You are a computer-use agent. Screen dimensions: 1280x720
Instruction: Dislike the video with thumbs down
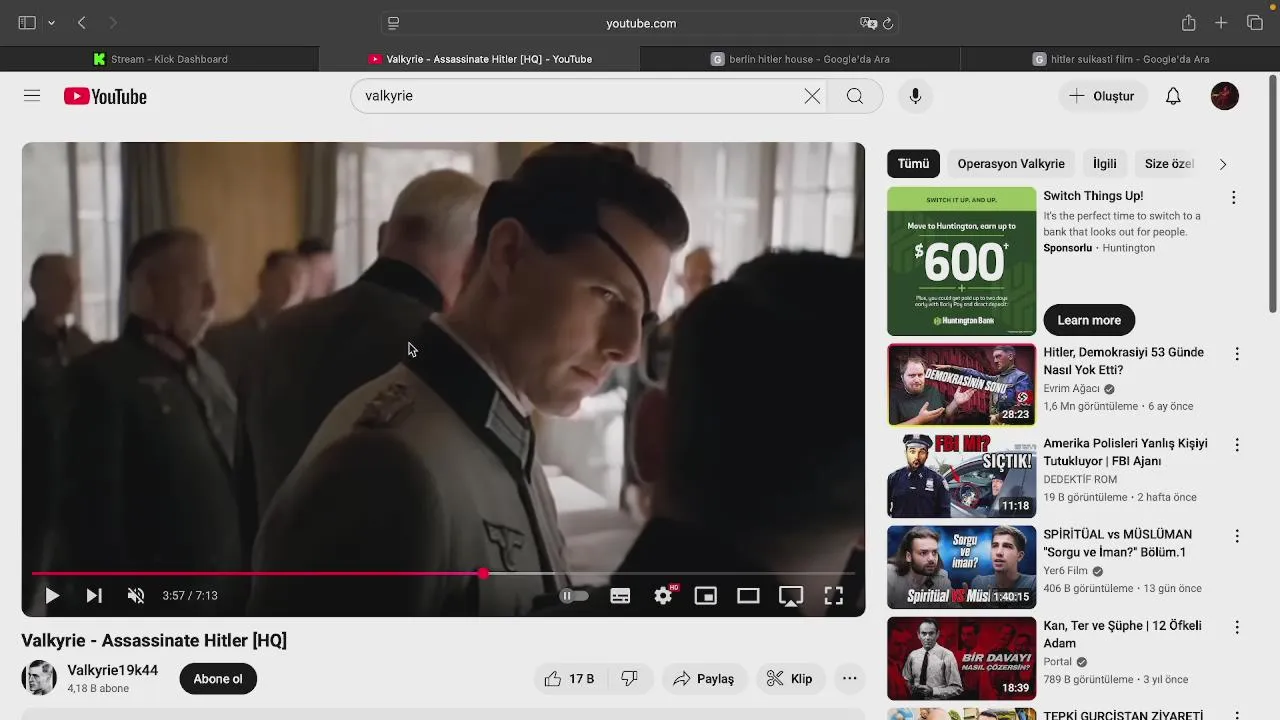629,679
